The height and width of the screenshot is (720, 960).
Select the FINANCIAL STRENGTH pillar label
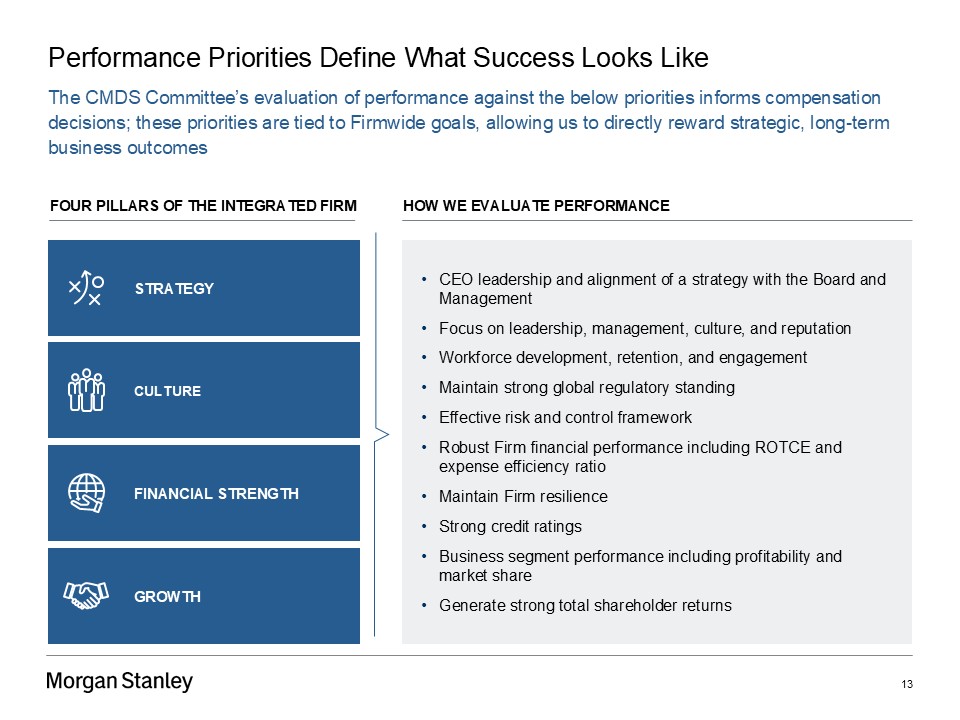[216, 494]
